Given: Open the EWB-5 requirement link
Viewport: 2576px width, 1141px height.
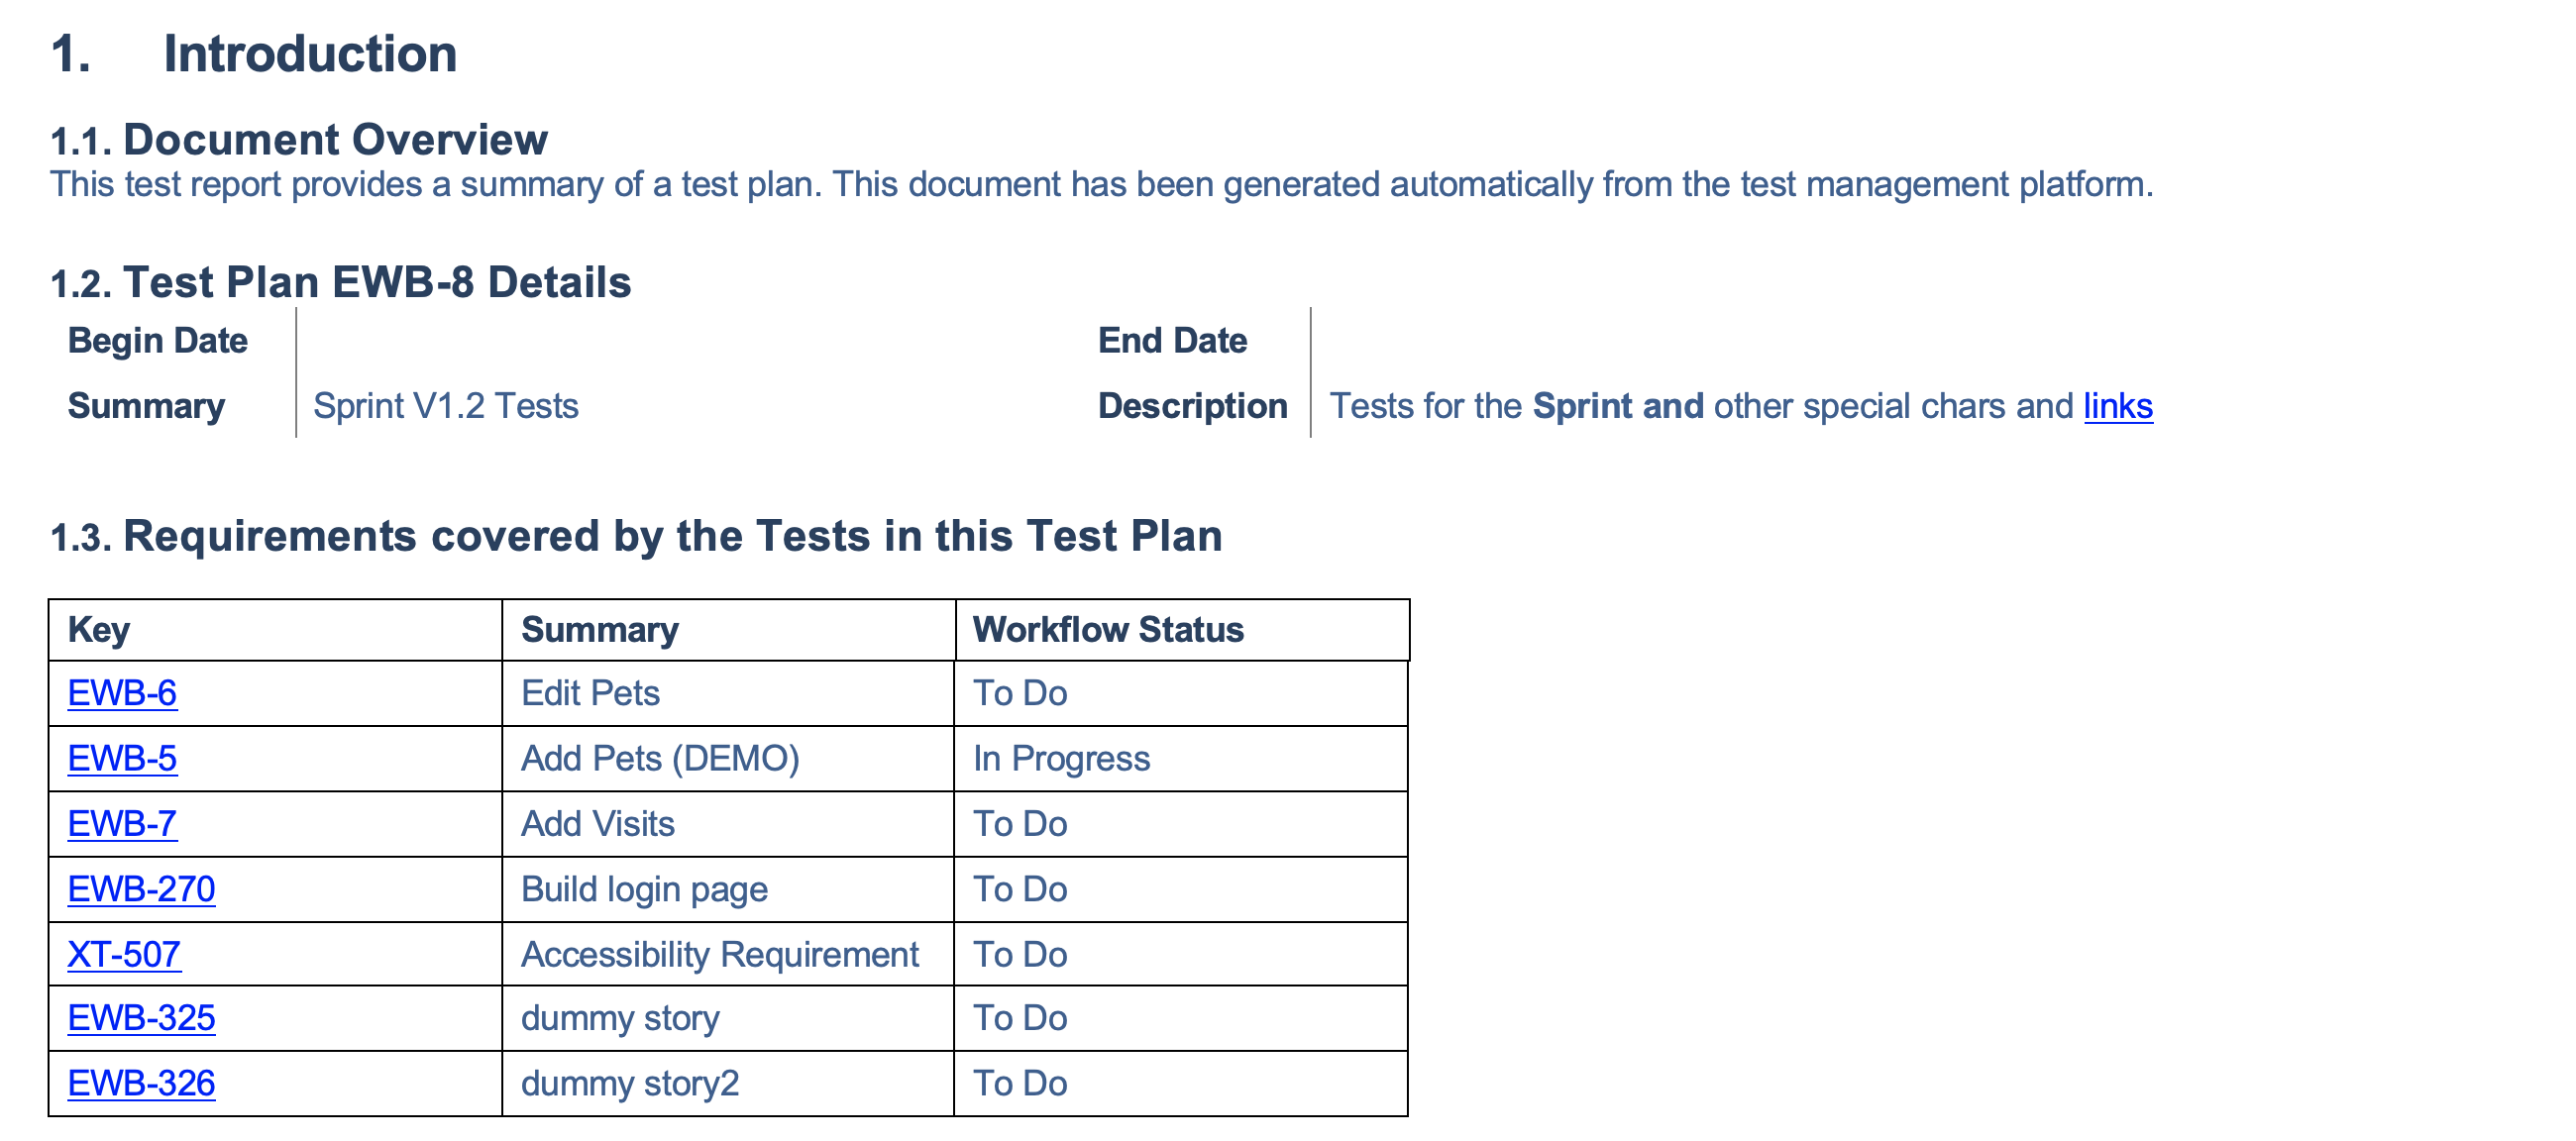Looking at the screenshot, I should pos(122,758).
